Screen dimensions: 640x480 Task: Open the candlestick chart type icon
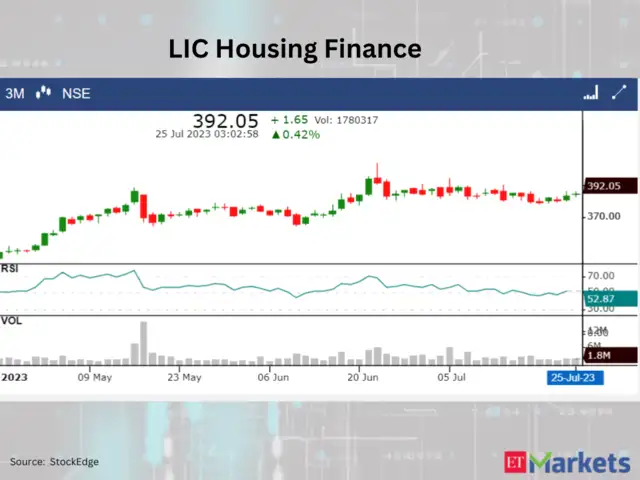coord(43,93)
